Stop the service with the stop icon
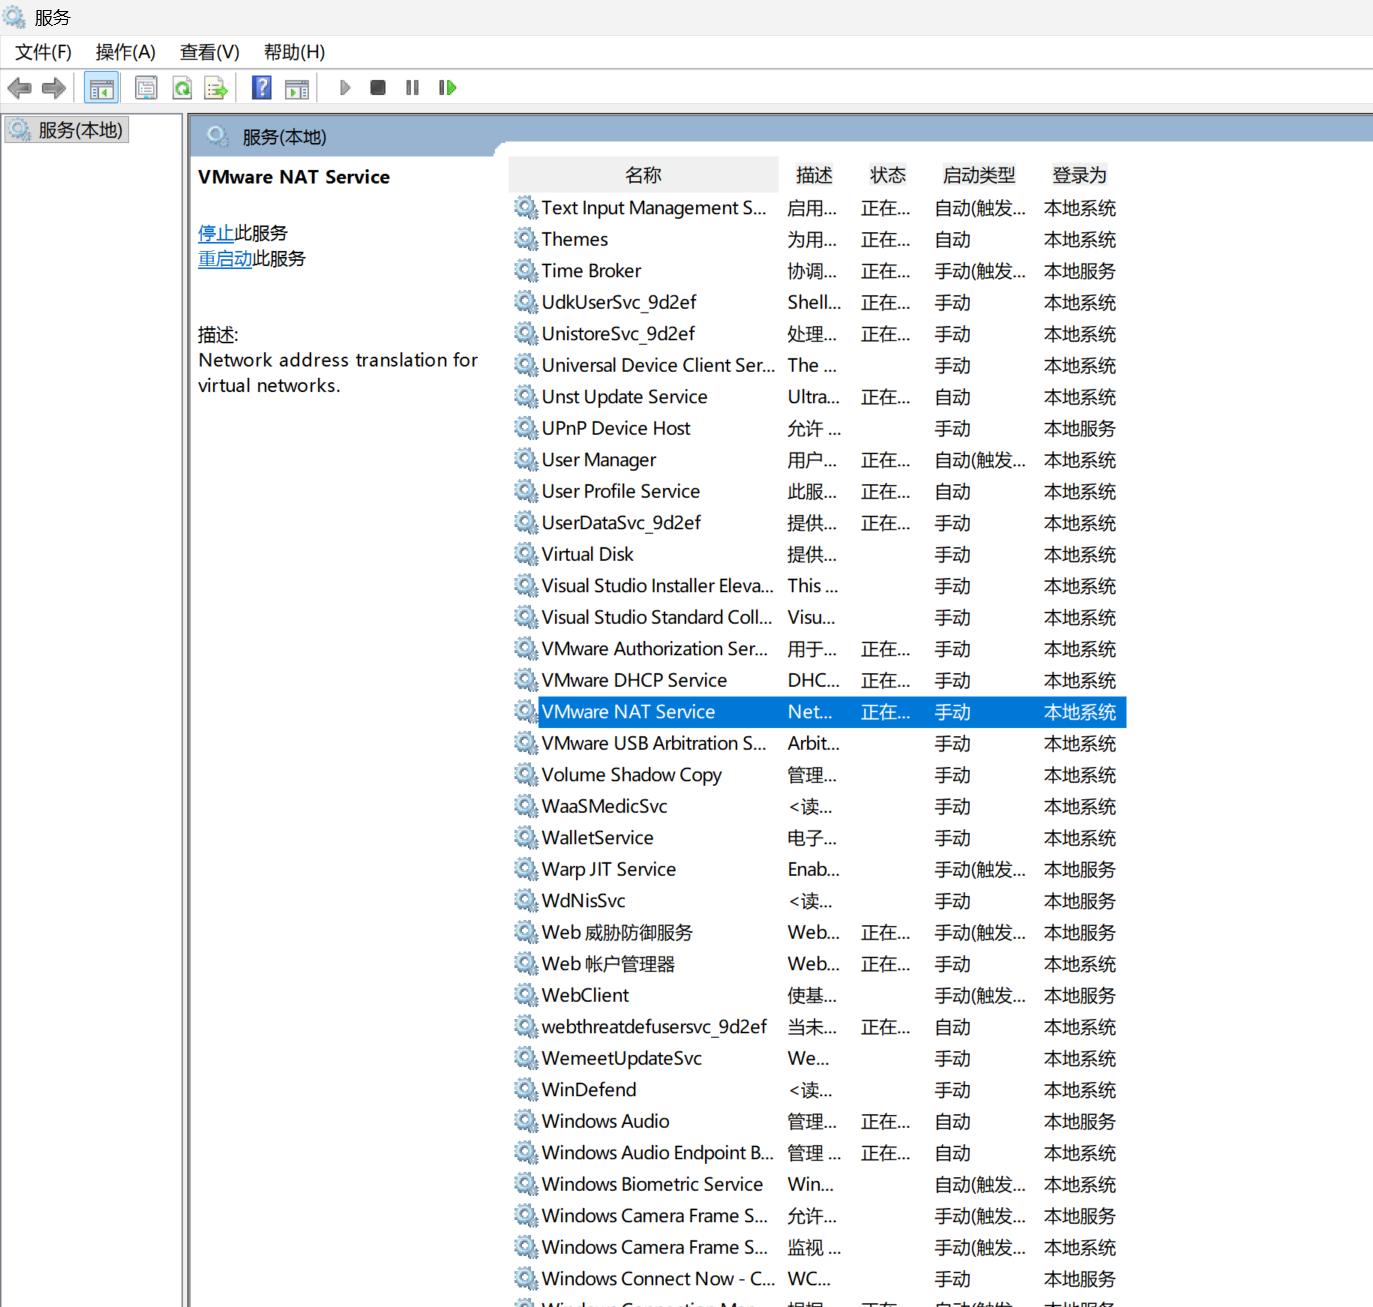1373x1307 pixels. point(378,88)
